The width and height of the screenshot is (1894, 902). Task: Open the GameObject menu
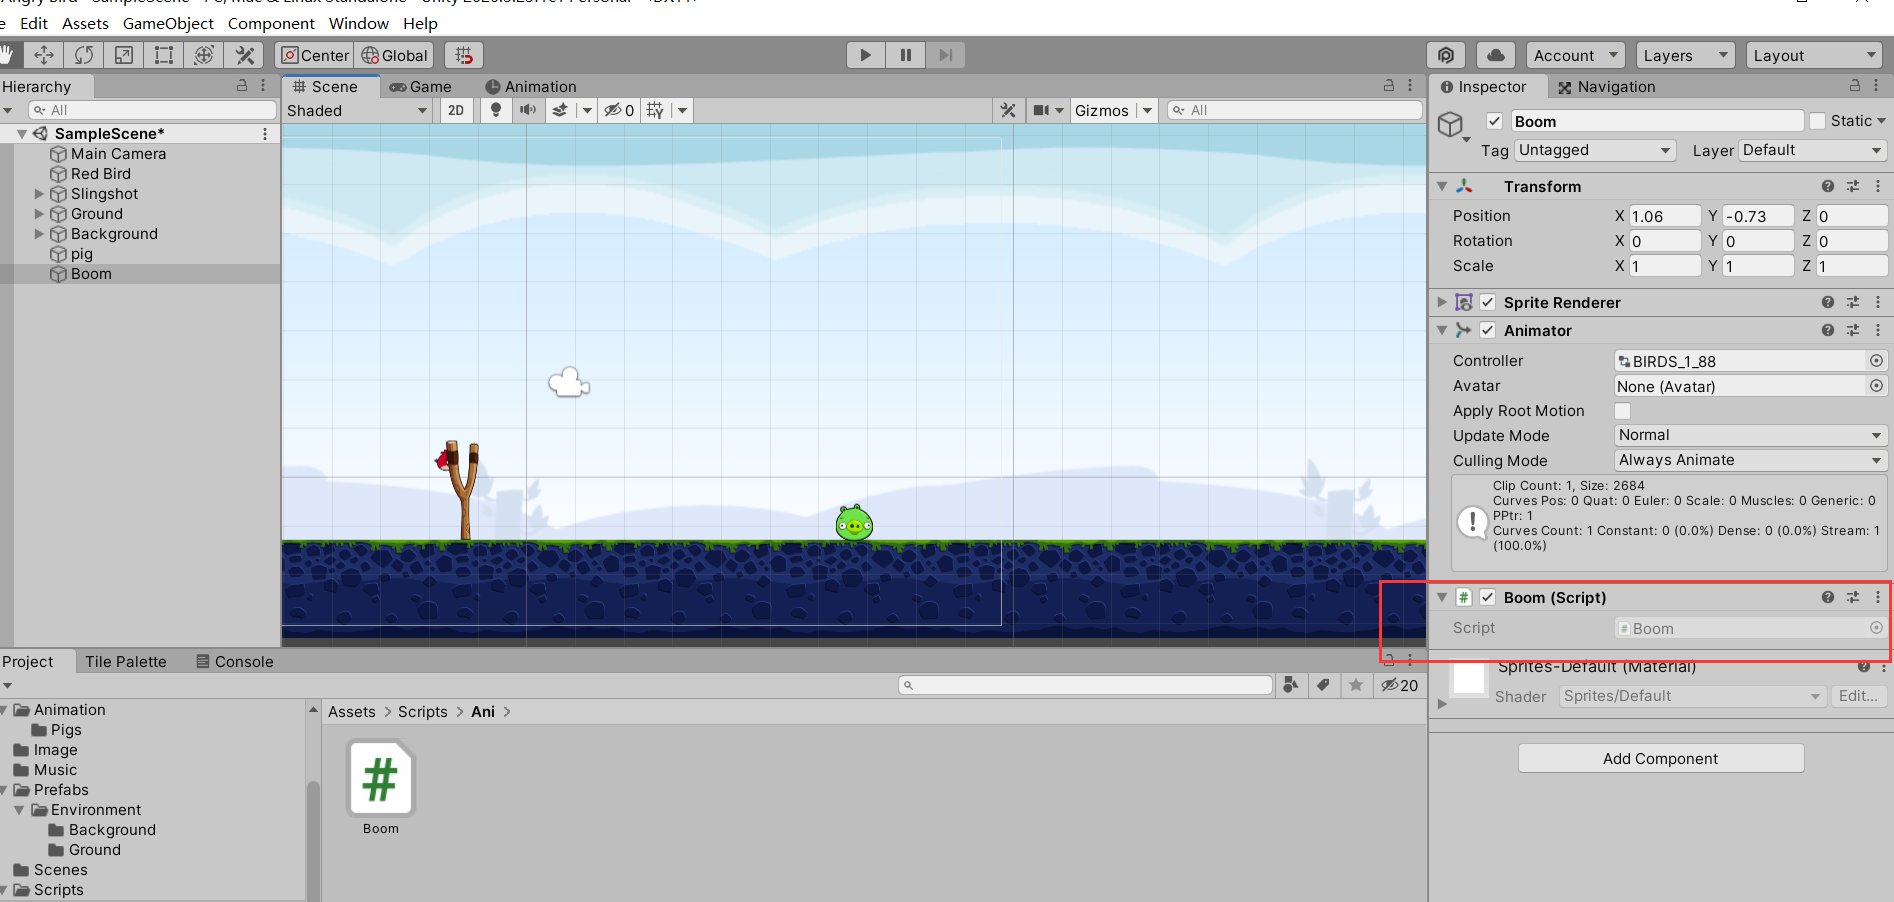pyautogui.click(x=168, y=23)
